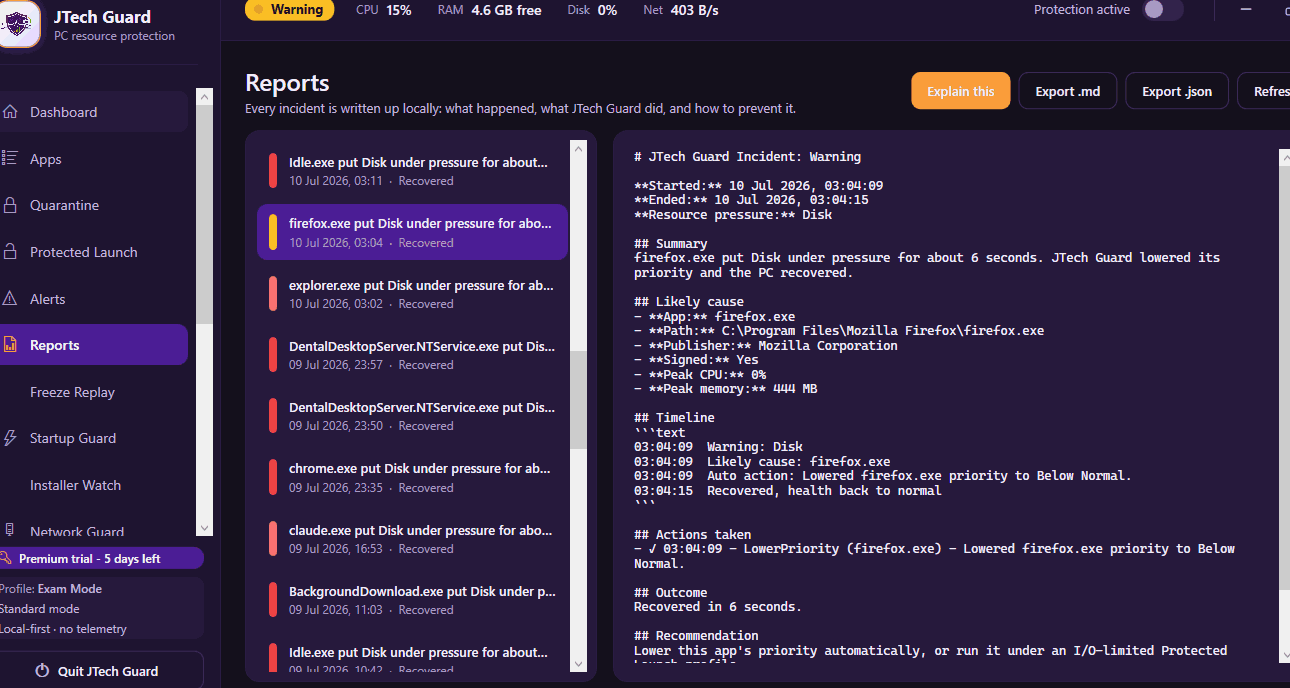The image size is (1290, 688).
Task: Toggle the Protection active switch
Action: point(1163,10)
